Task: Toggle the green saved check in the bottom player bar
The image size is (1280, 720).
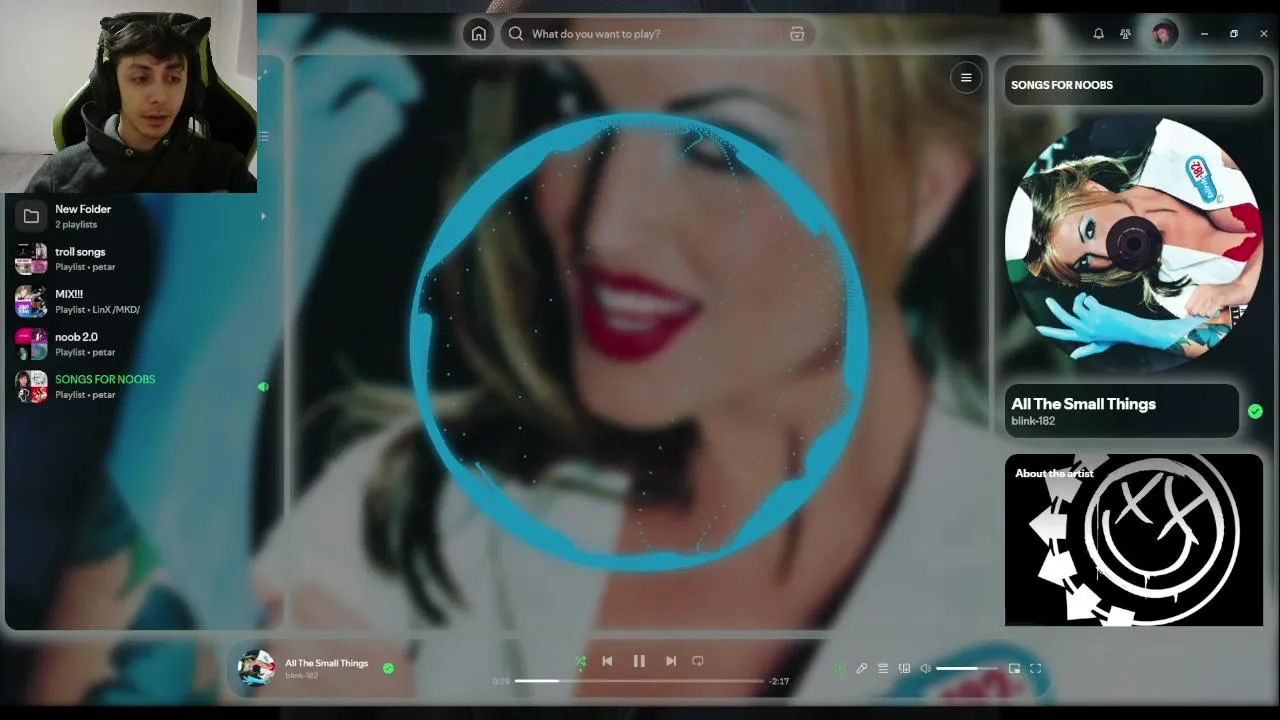Action: pos(388,668)
